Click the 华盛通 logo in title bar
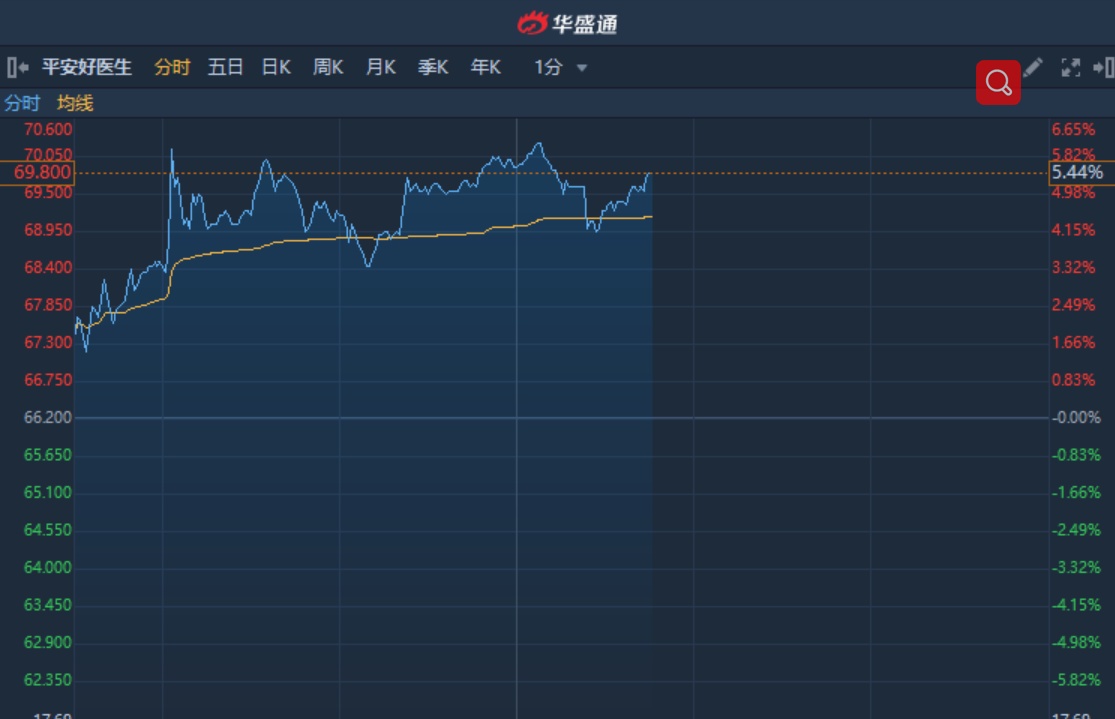 (x=567, y=23)
